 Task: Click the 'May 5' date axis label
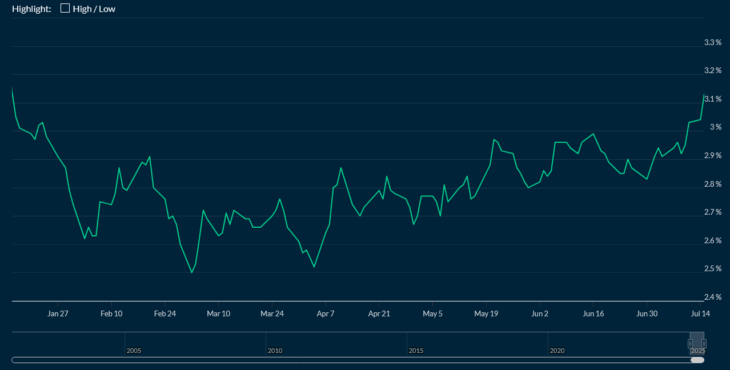point(433,314)
